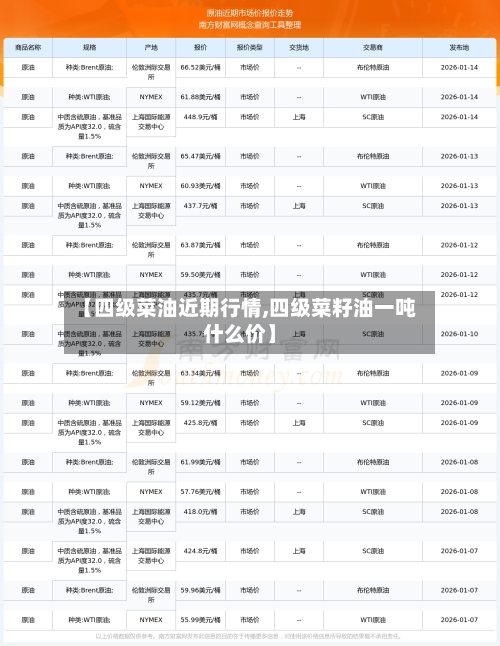Viewport: 500px width, 646px height.
Task: Select 上海 delivery place in the 418.0元/桶 row
Action: 299,512
